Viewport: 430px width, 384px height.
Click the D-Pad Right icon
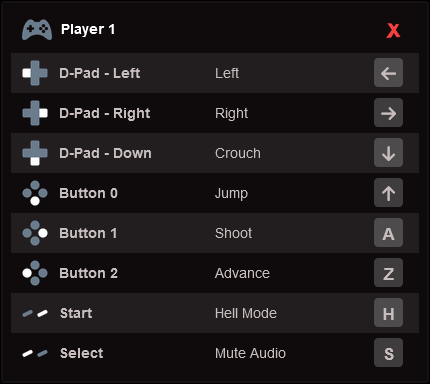pyautogui.click(x=35, y=113)
